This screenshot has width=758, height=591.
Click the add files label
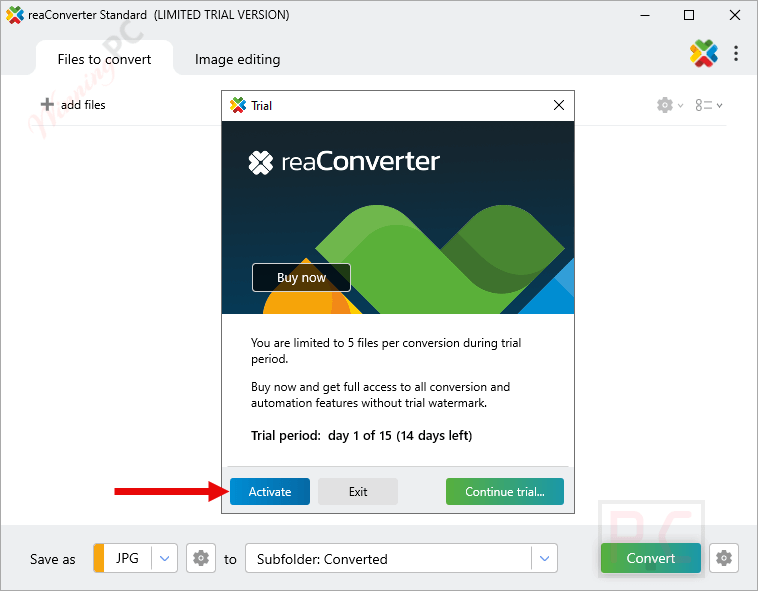(x=83, y=105)
